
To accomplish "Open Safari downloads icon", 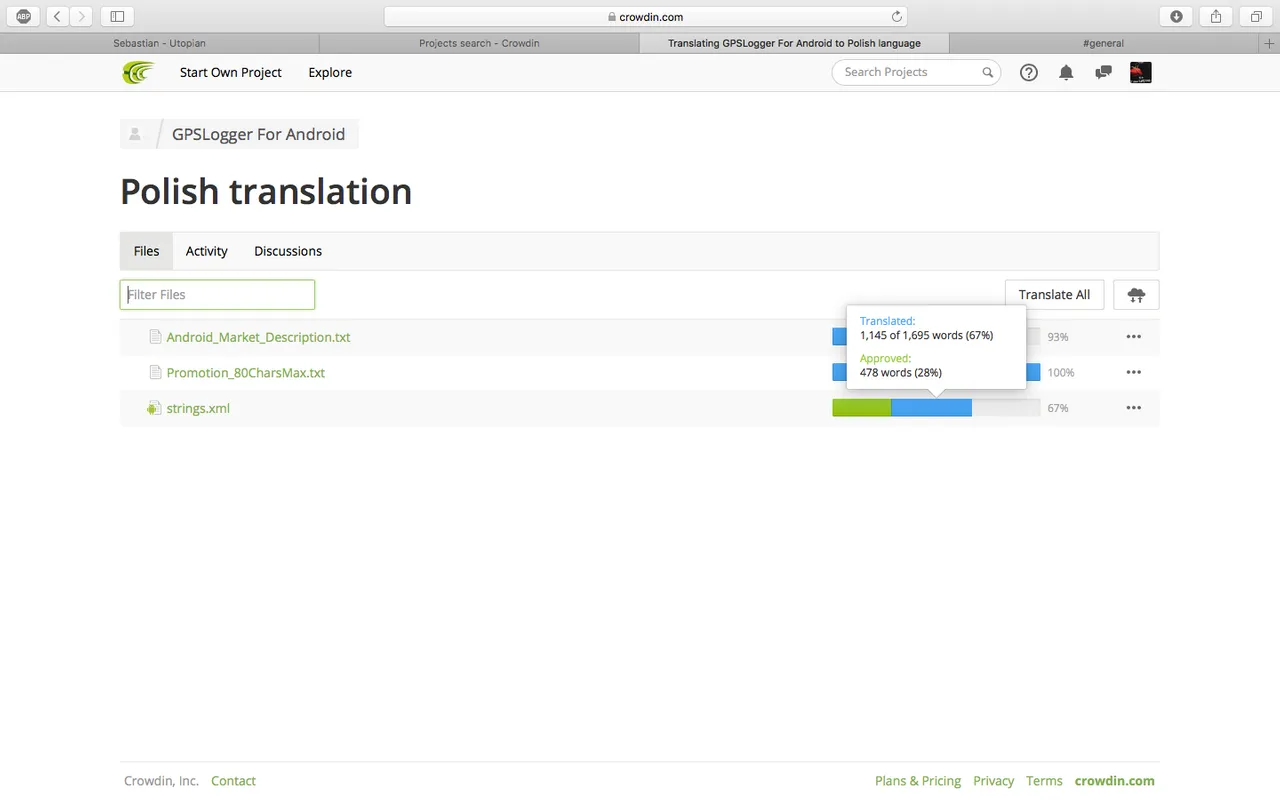I will (1176, 16).
